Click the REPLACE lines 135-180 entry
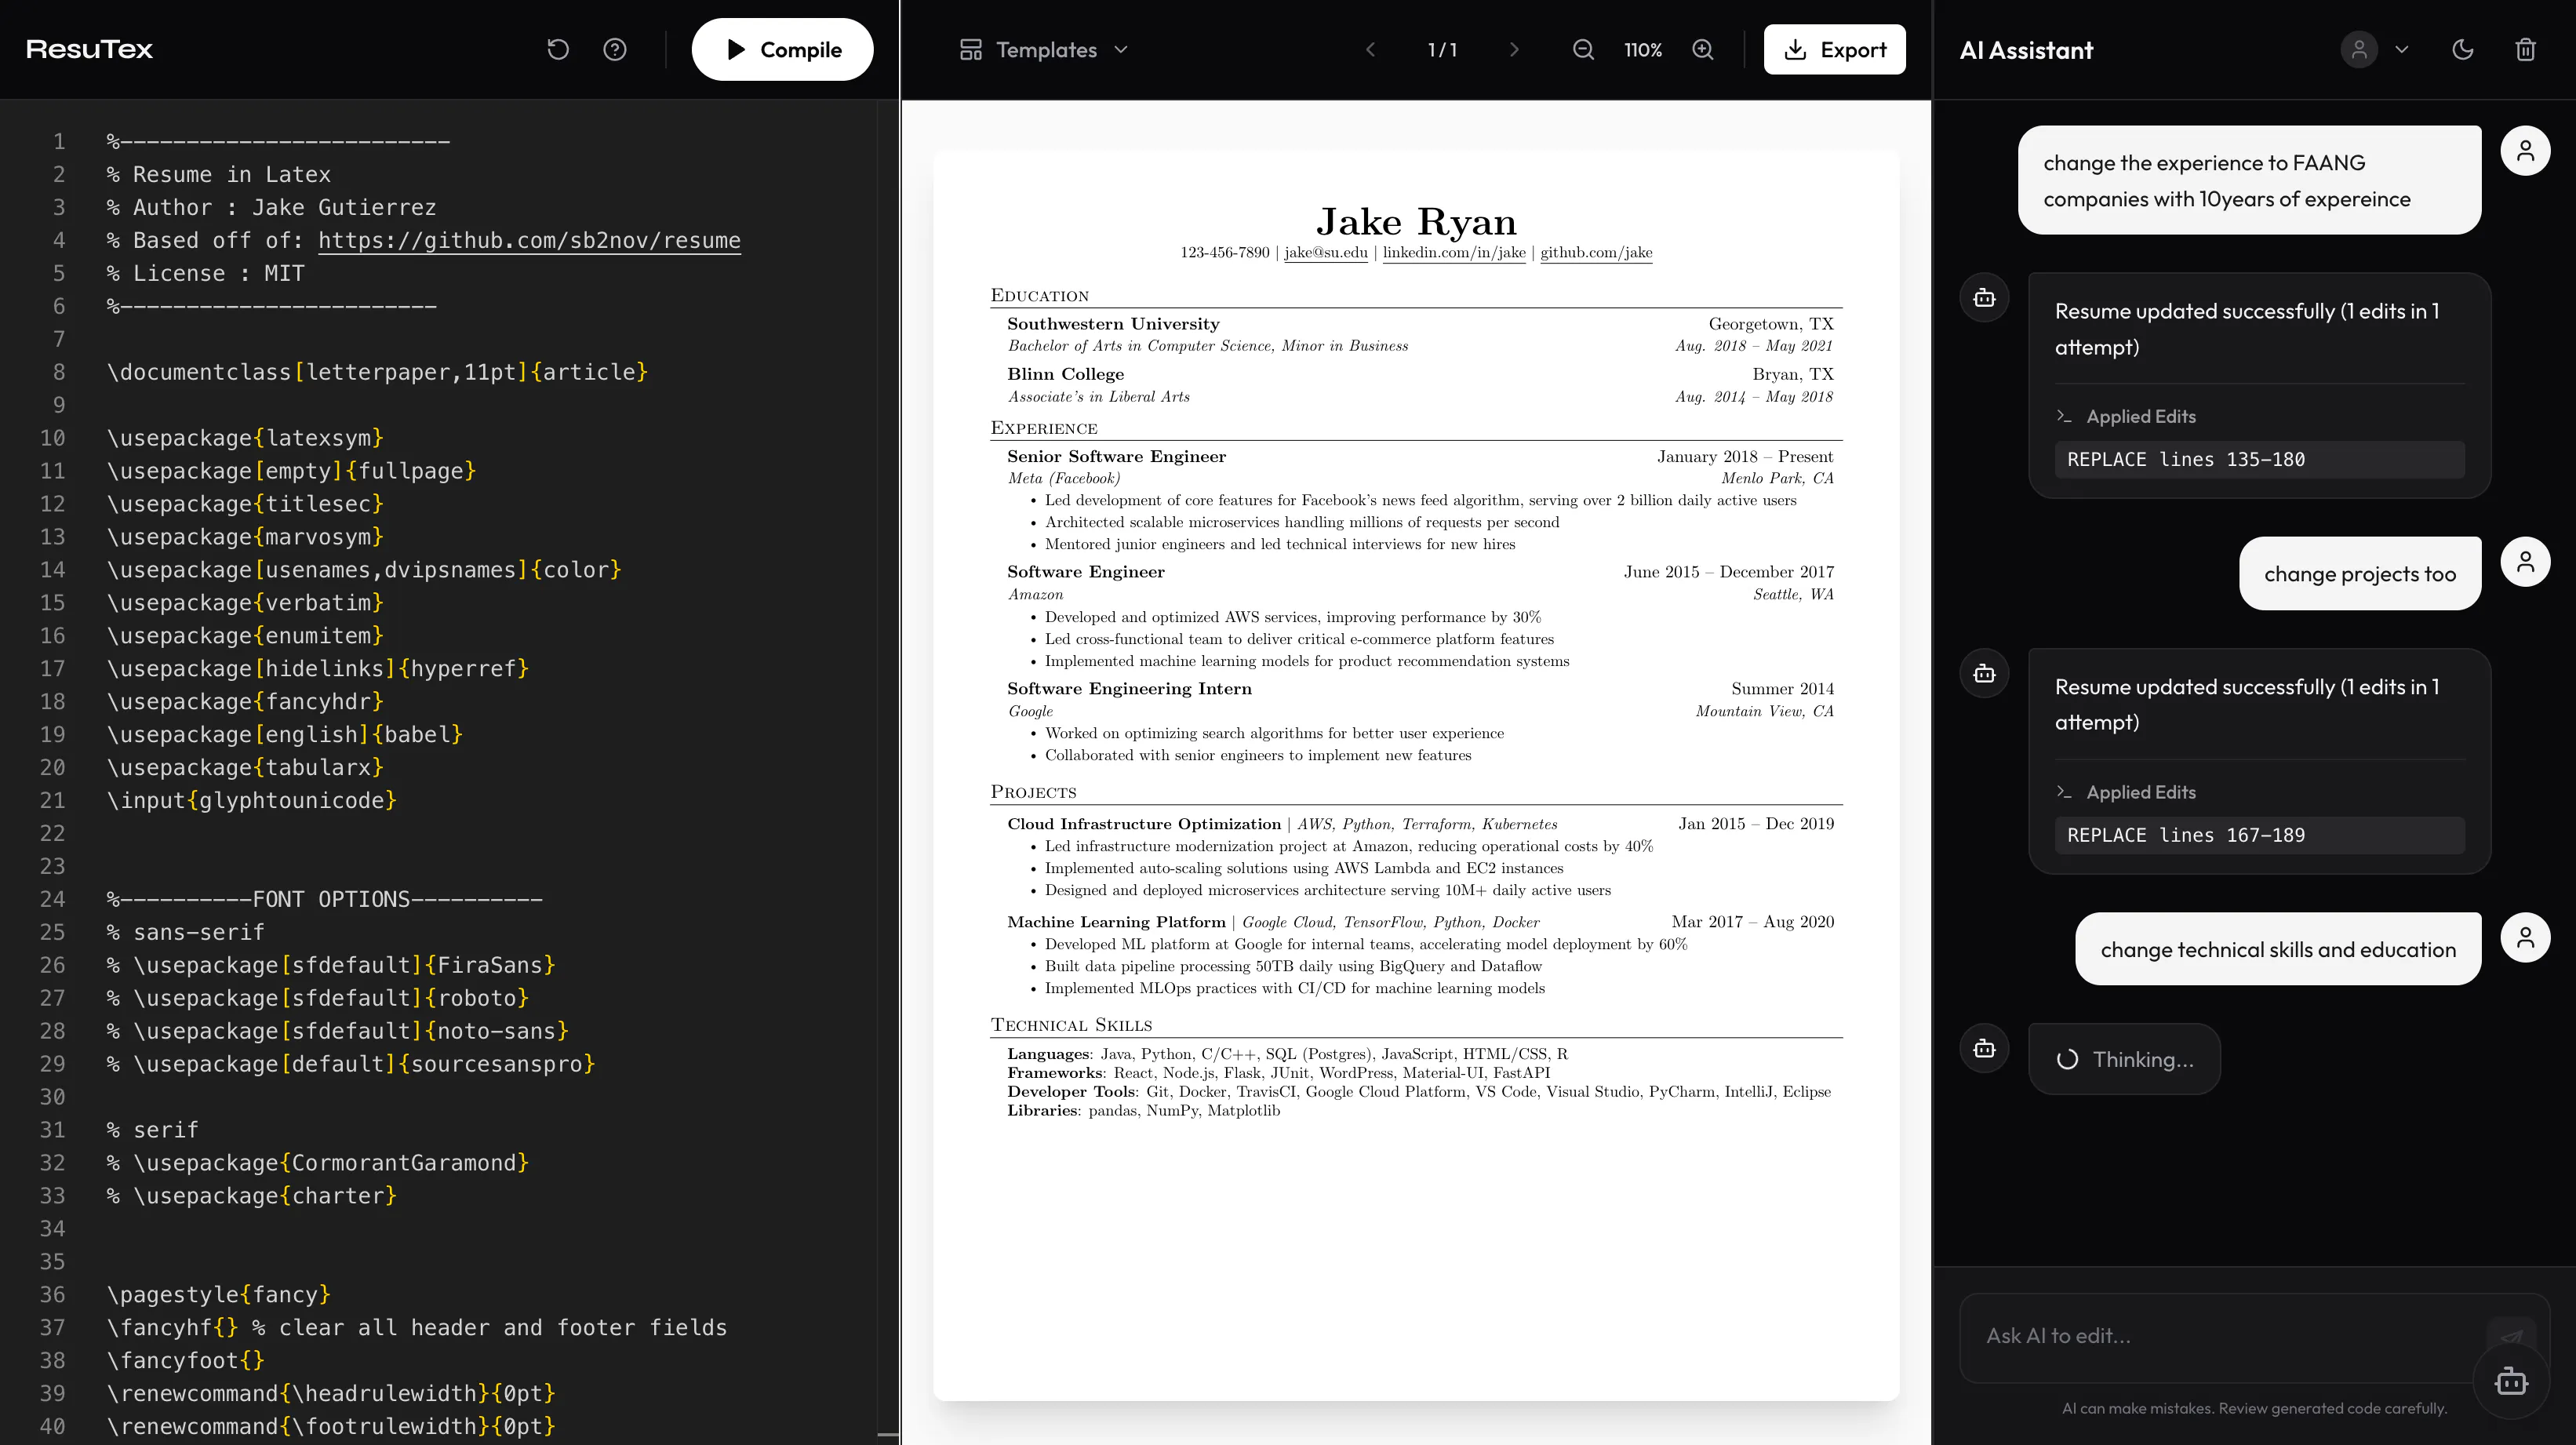This screenshot has width=2576, height=1445. coord(2259,459)
